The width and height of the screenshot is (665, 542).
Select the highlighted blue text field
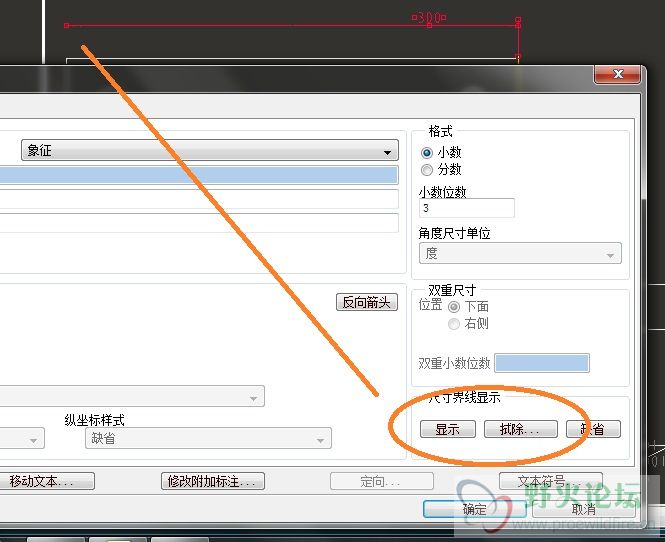(198, 175)
